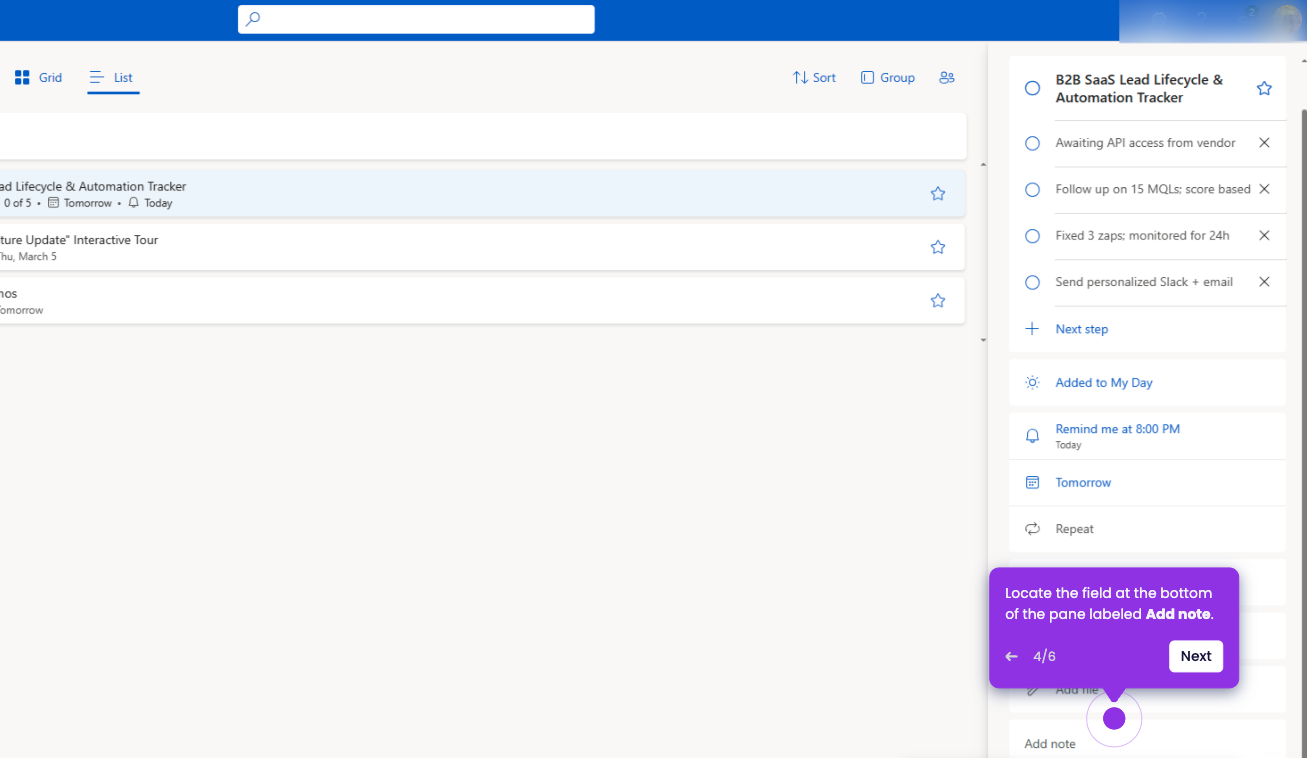Open the share list people icon
This screenshot has height=758, width=1307.
coord(947,77)
